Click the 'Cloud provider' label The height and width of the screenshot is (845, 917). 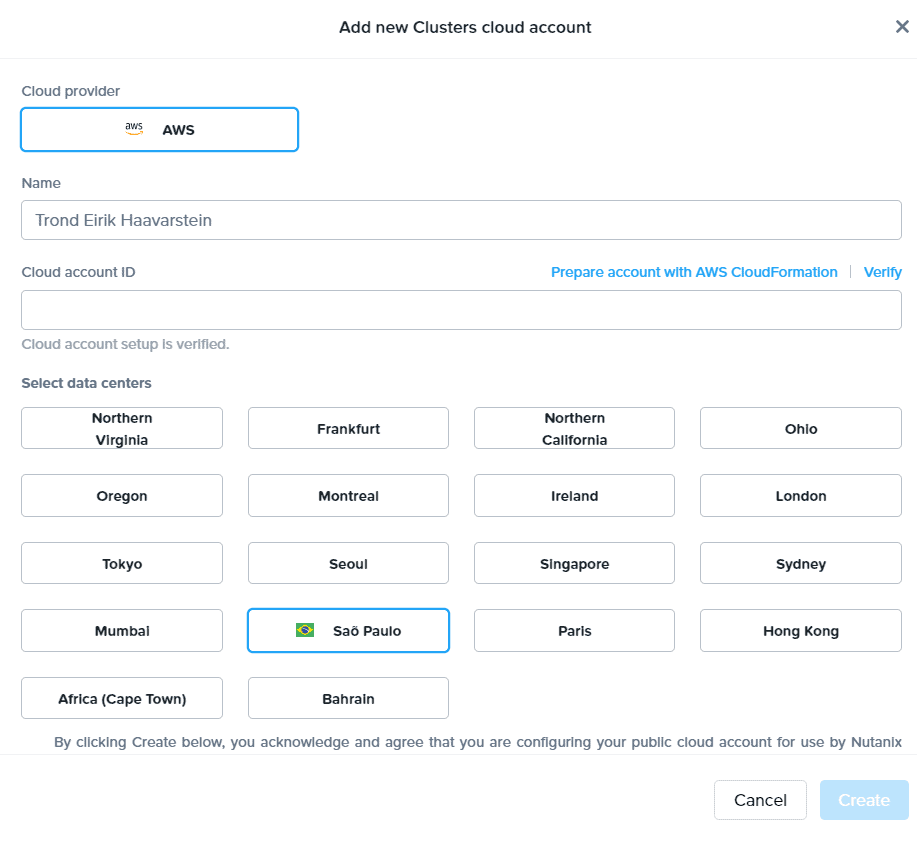71,91
